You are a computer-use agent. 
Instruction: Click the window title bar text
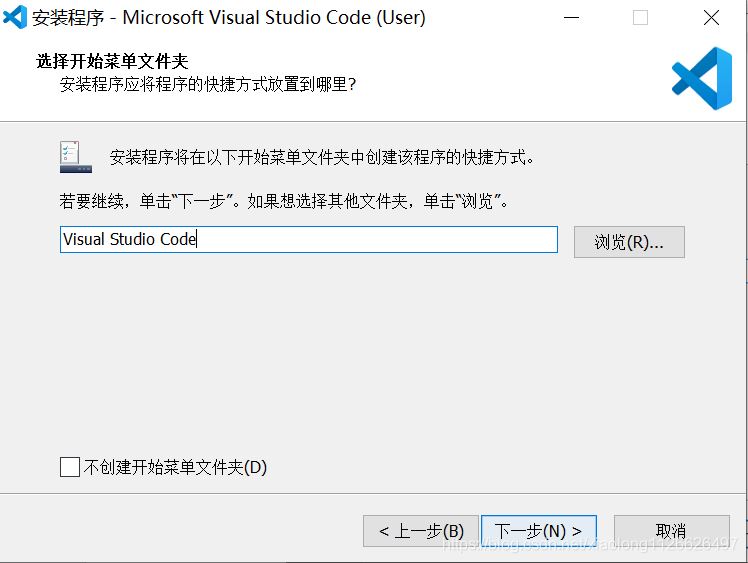click(229, 18)
